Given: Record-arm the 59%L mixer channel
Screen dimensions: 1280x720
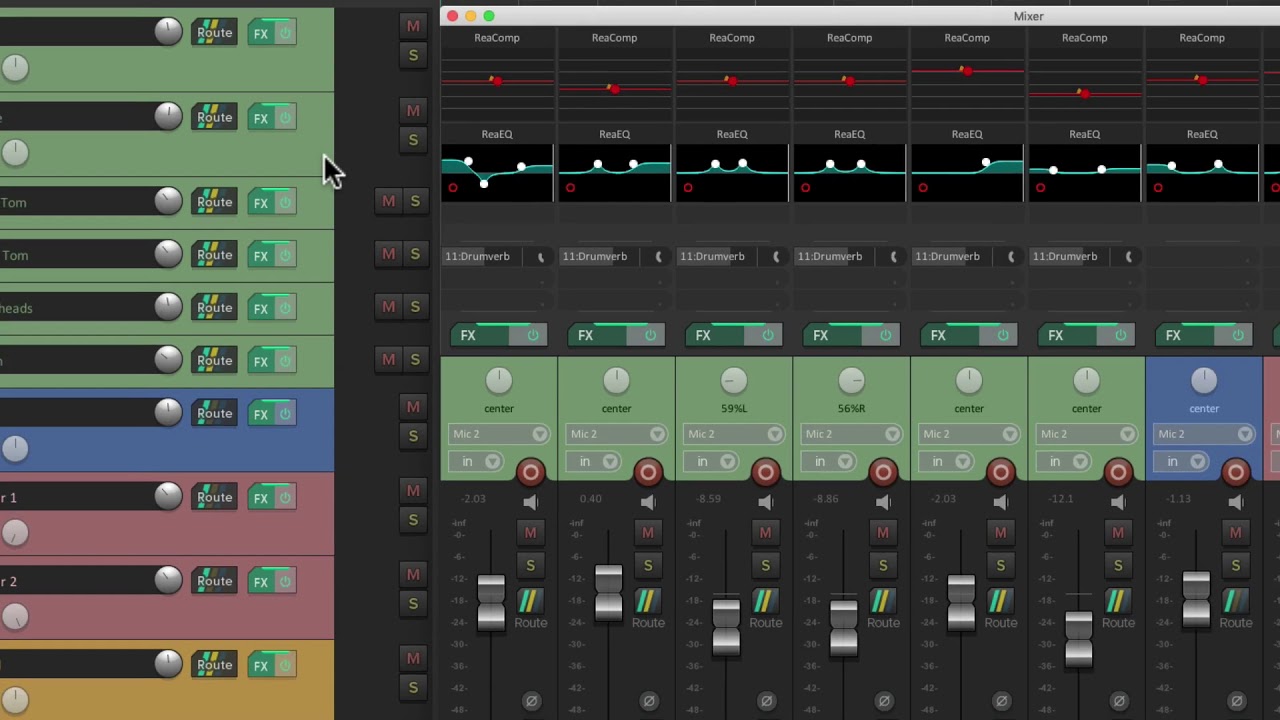Looking at the screenshot, I should point(765,472).
